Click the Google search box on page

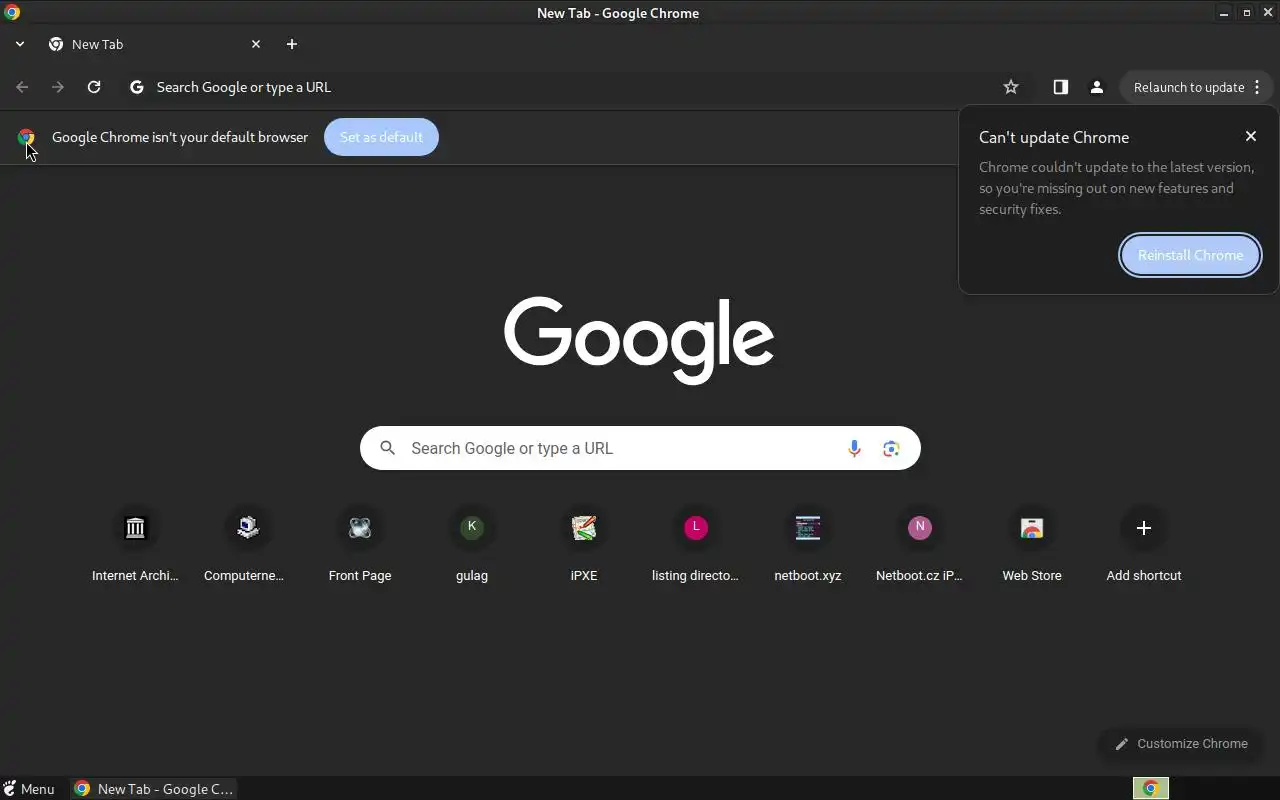click(640, 448)
